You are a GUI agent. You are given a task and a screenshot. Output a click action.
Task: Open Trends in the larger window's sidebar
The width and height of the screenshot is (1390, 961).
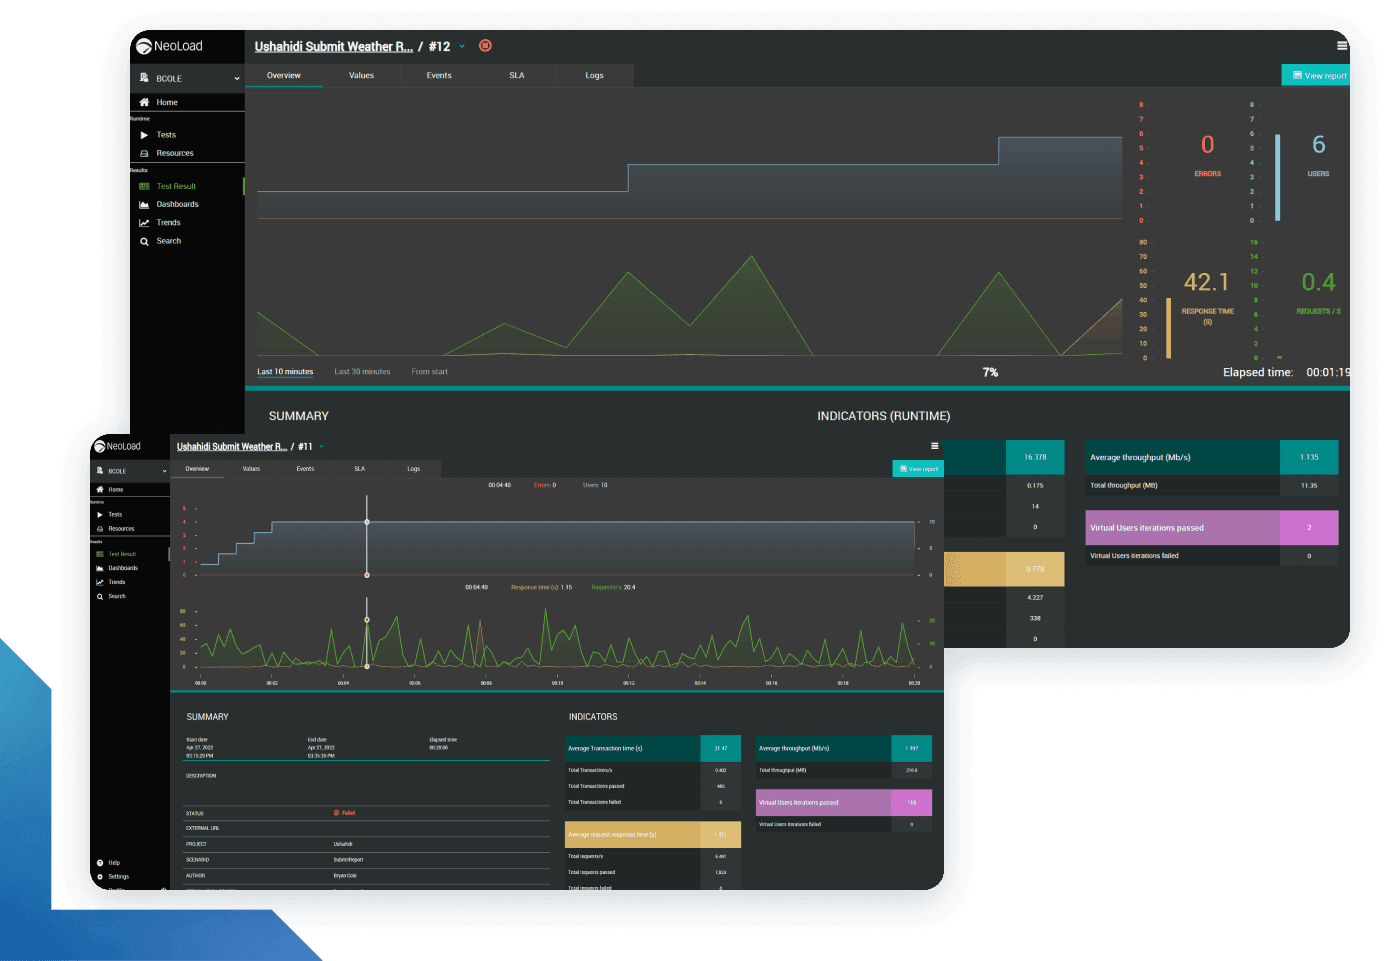click(x=144, y=223)
